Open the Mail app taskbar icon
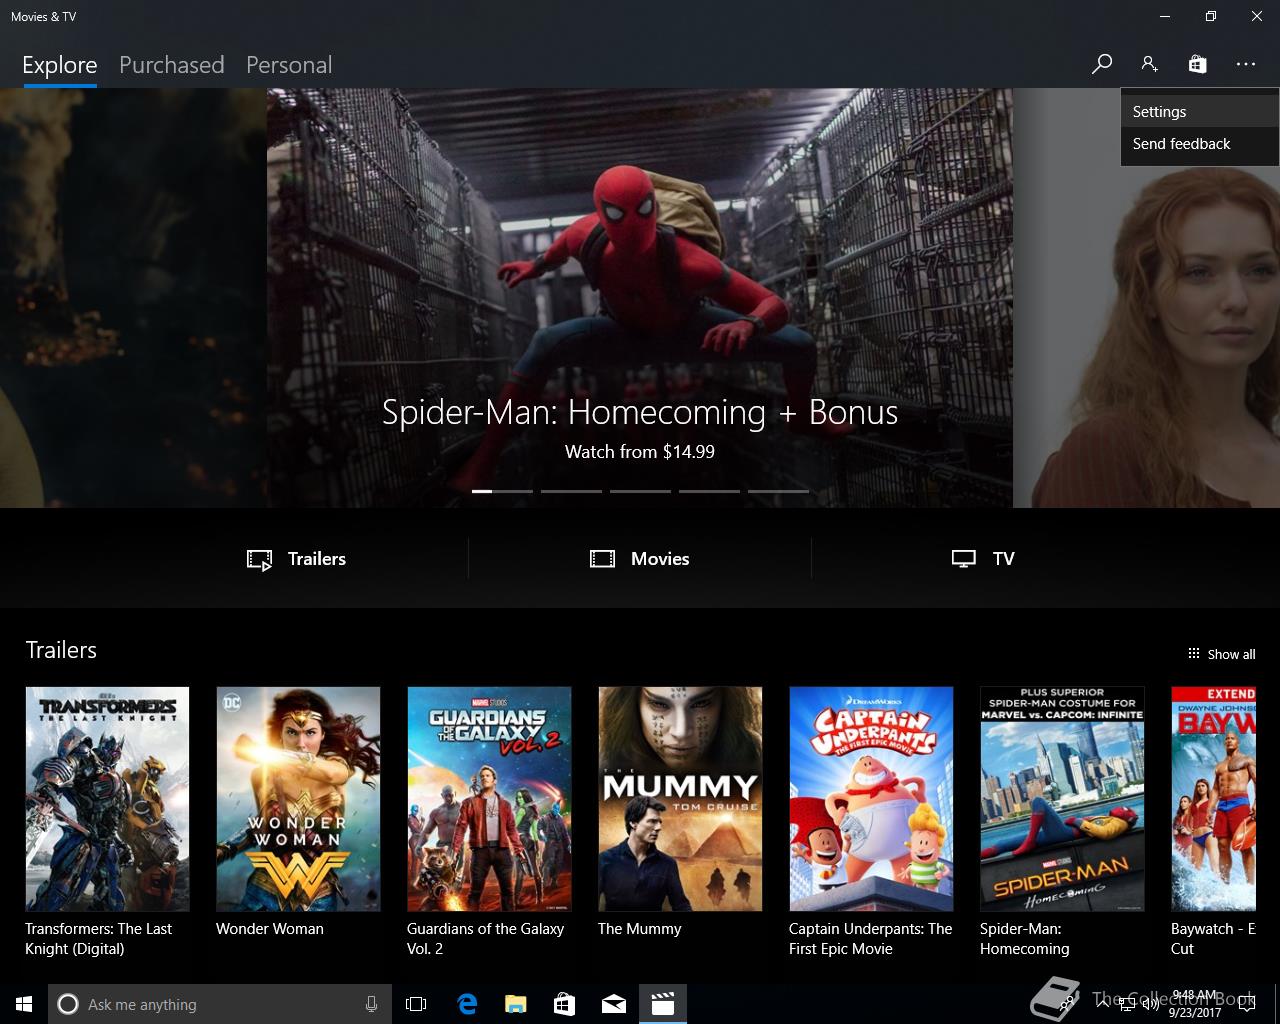Image resolution: width=1280 pixels, height=1024 pixels. [x=614, y=1004]
